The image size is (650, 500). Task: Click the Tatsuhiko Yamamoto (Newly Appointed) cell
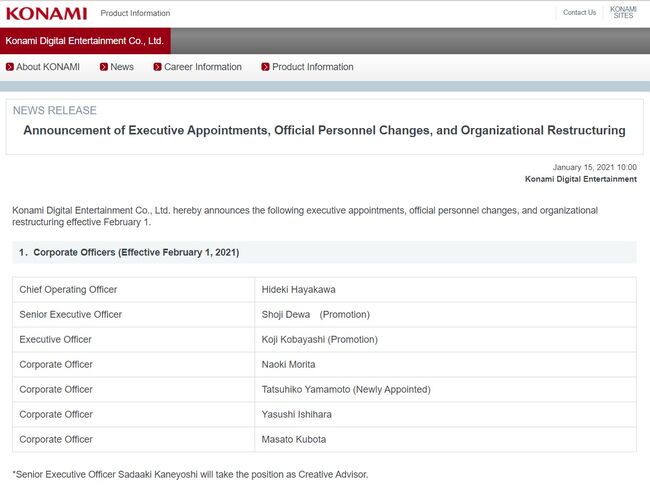[346, 390]
